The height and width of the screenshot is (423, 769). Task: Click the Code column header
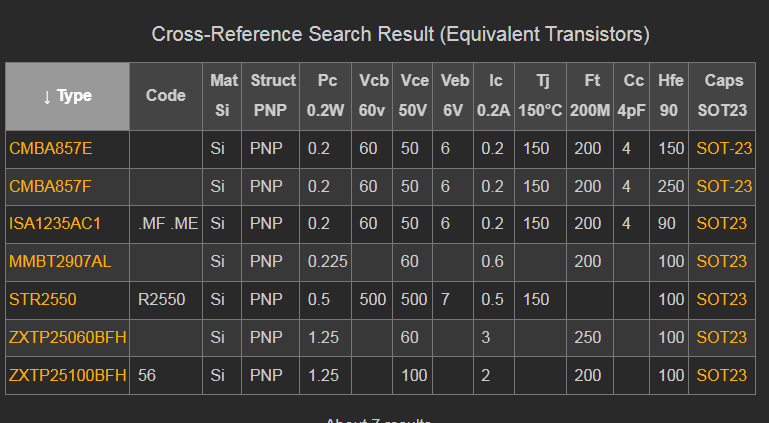click(x=166, y=96)
